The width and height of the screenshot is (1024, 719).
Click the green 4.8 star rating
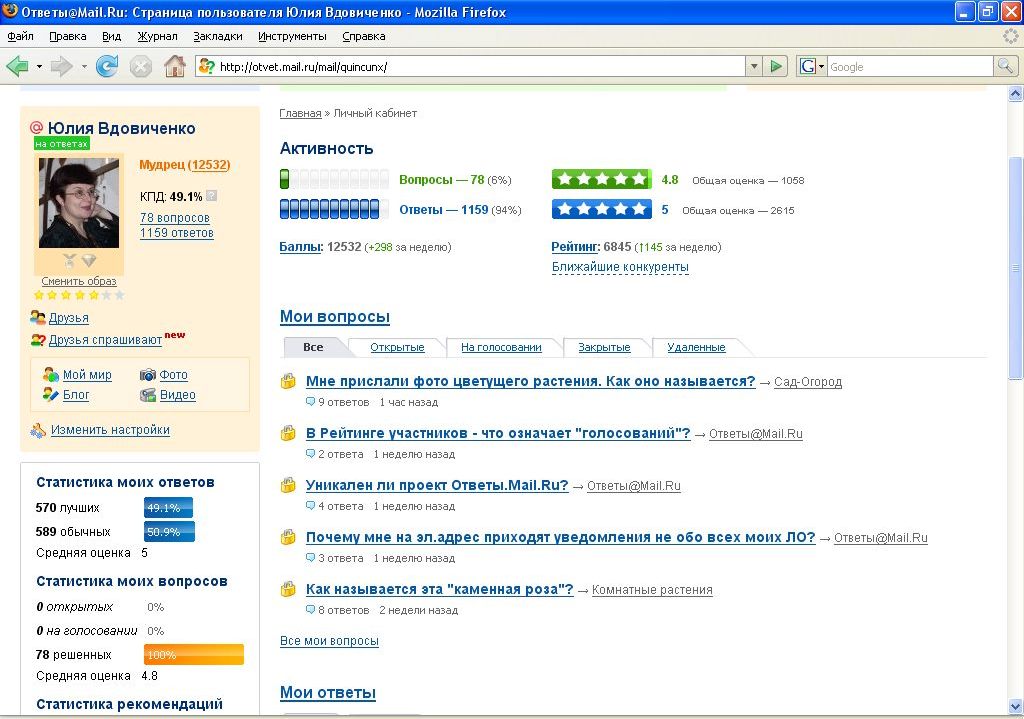coord(601,180)
